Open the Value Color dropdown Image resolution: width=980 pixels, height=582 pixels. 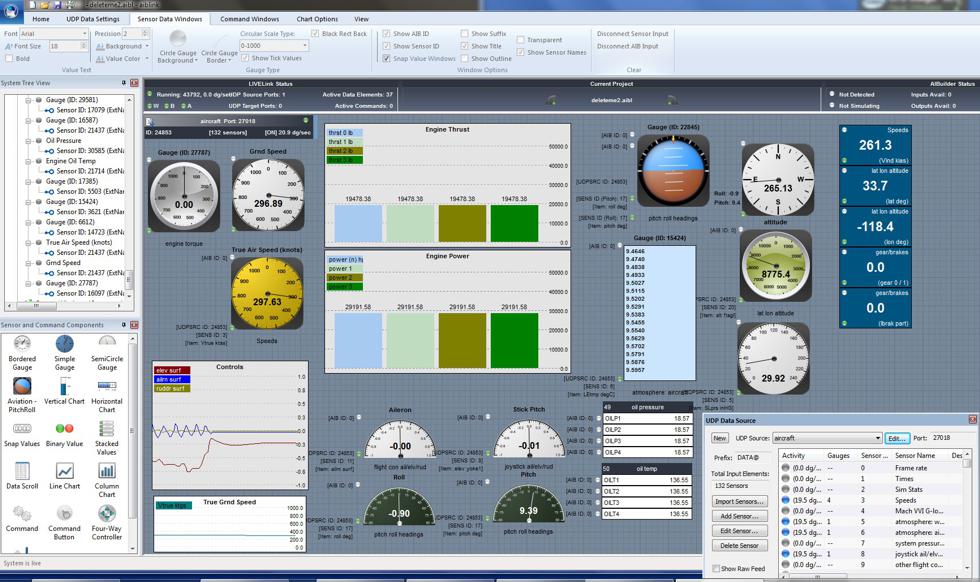[147, 58]
